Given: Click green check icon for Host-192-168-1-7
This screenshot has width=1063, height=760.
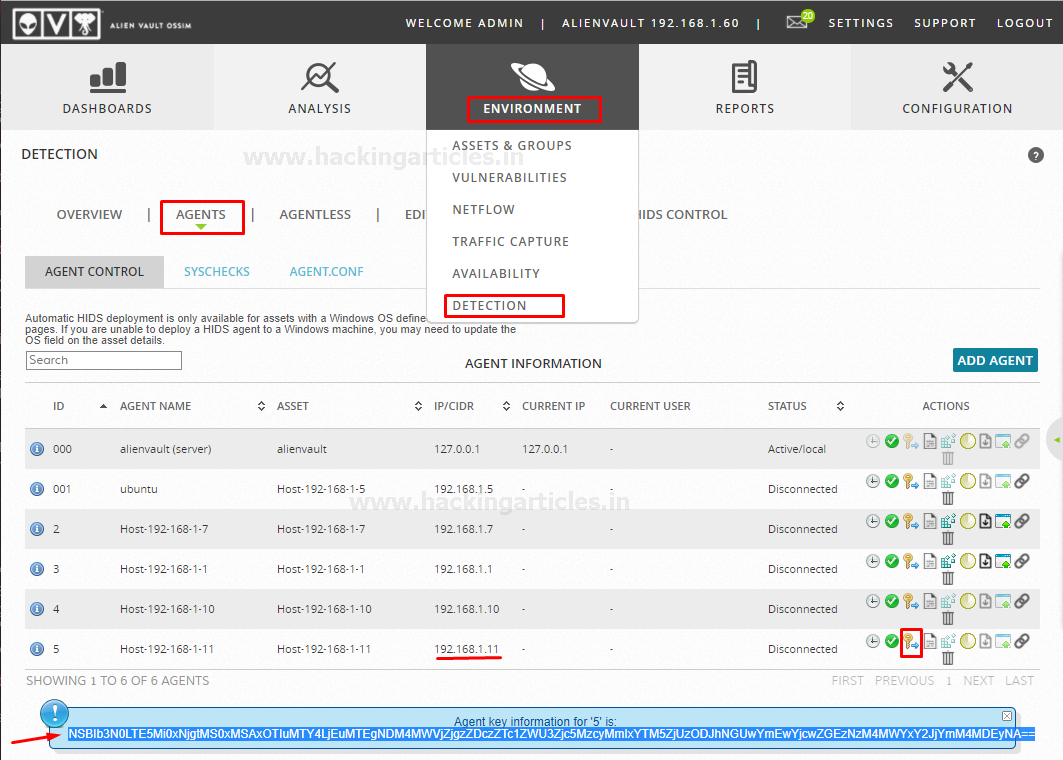Looking at the screenshot, I should point(891,521).
